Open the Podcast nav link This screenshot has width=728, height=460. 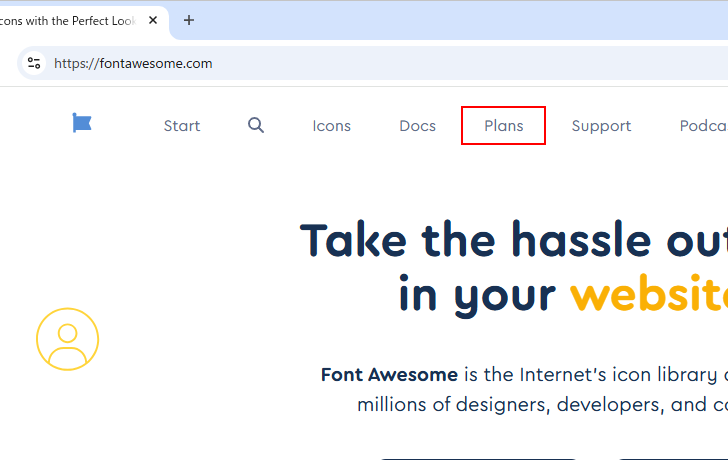pos(704,126)
